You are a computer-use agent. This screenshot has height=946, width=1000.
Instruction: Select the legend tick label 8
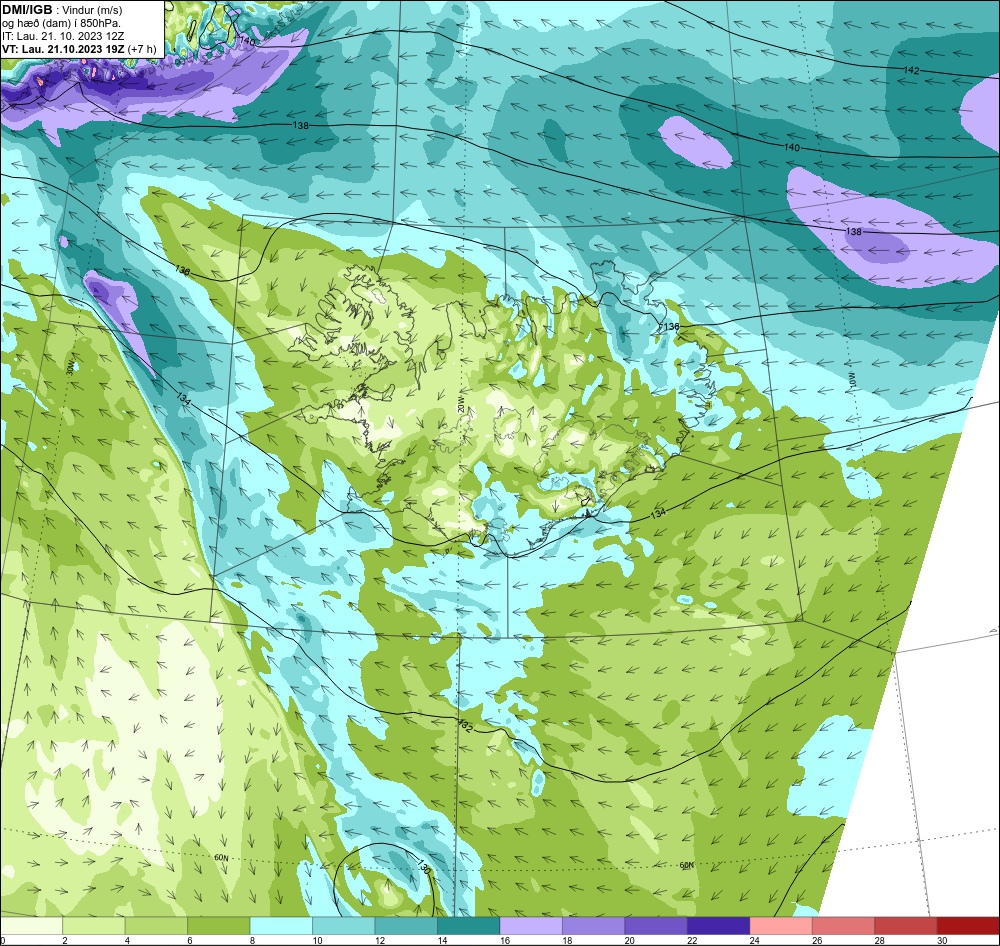[253, 940]
